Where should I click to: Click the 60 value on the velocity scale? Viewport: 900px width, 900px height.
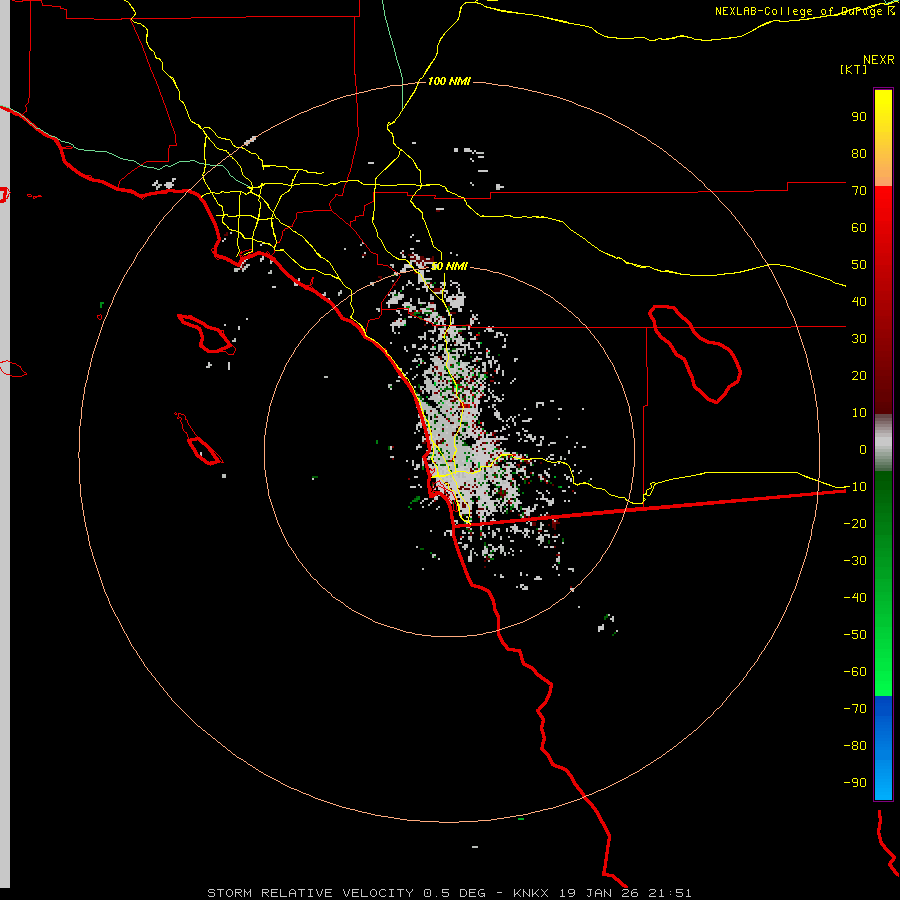pyautogui.click(x=859, y=228)
